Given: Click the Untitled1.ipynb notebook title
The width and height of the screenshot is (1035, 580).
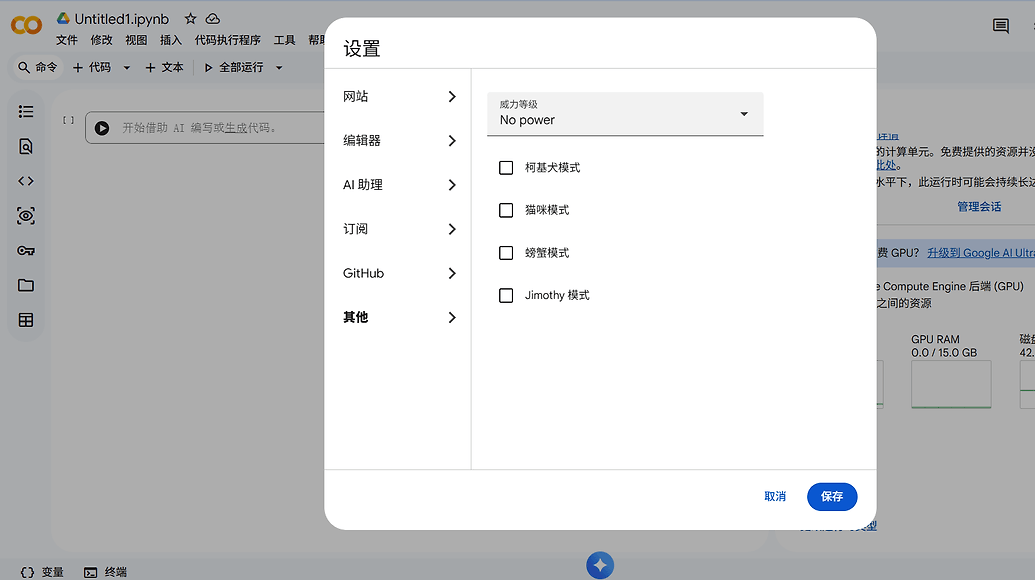Looking at the screenshot, I should click(121, 19).
